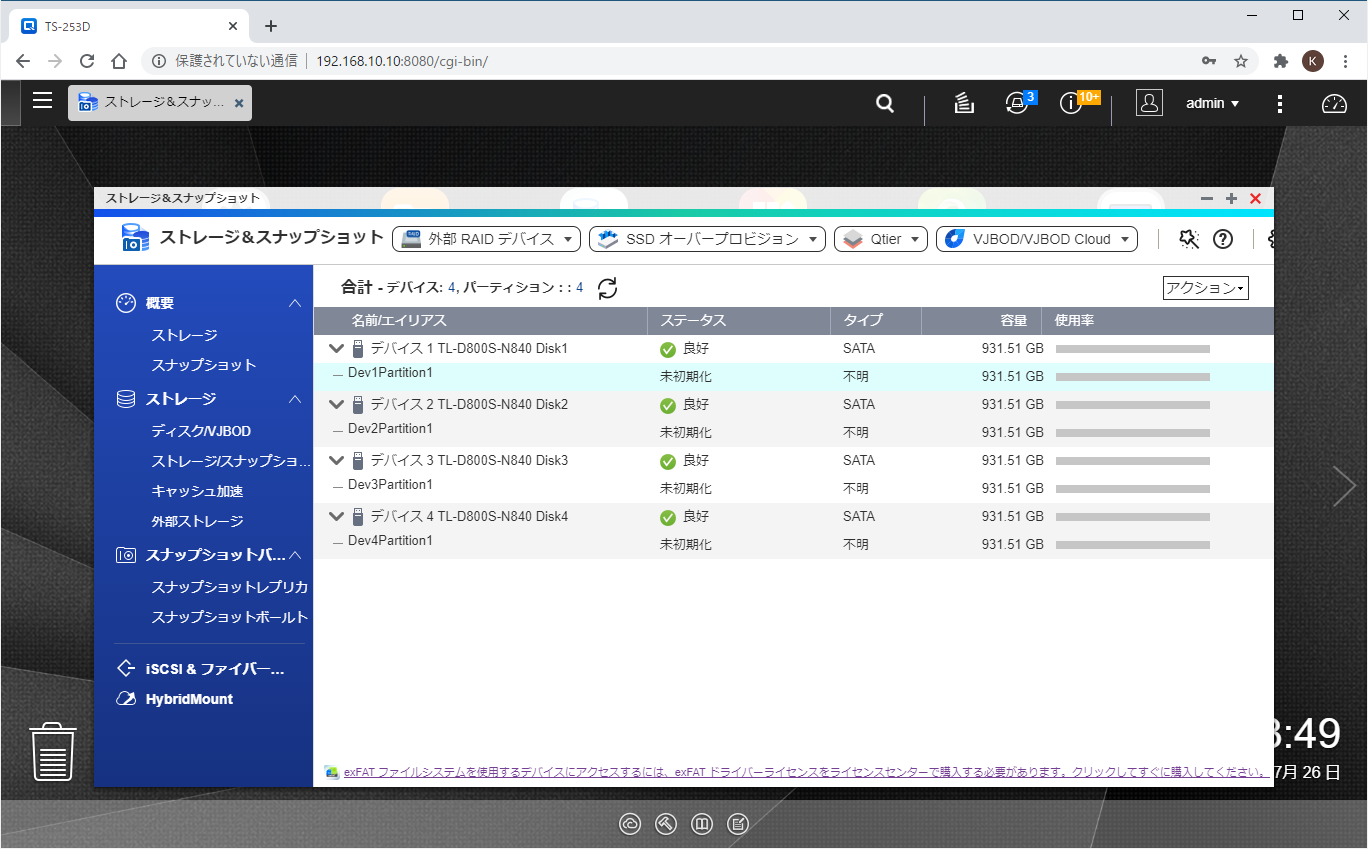The image size is (1368, 849).
Task: Open the QTS search magnifier icon
Action: click(885, 103)
